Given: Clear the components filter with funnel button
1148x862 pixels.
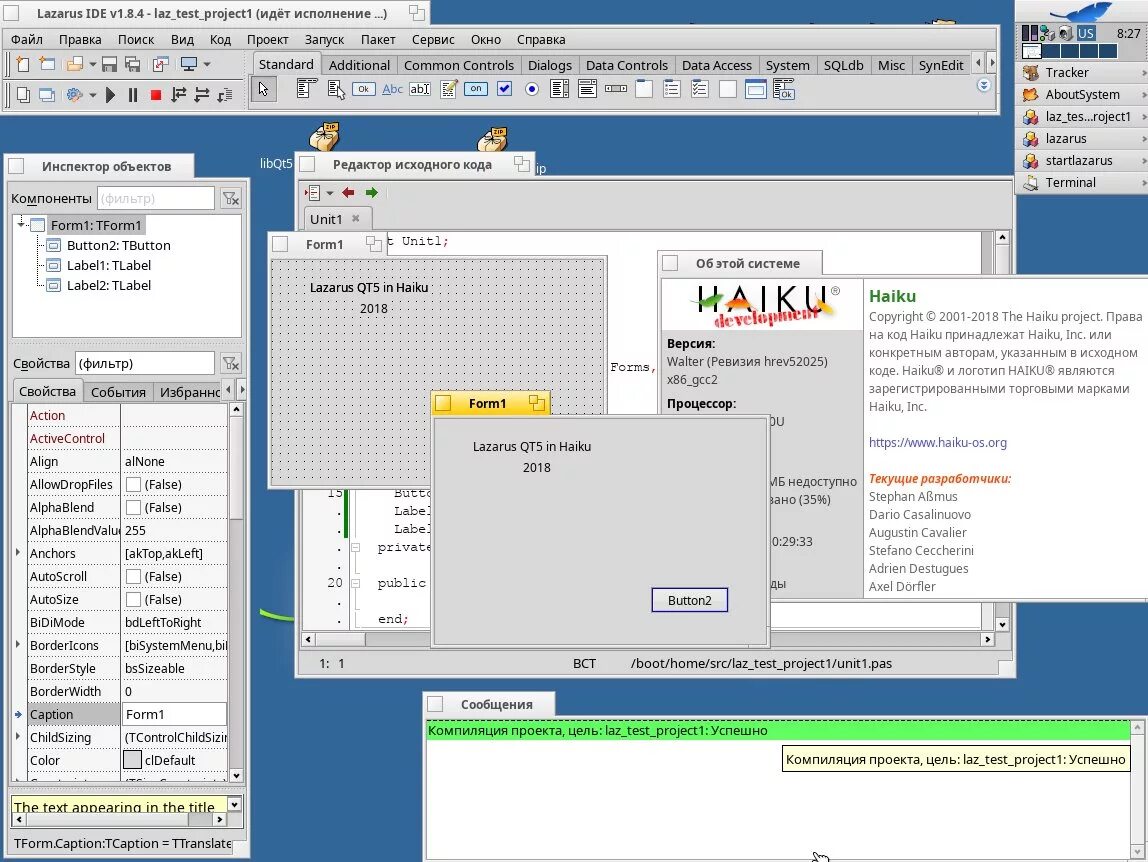Looking at the screenshot, I should 231,198.
